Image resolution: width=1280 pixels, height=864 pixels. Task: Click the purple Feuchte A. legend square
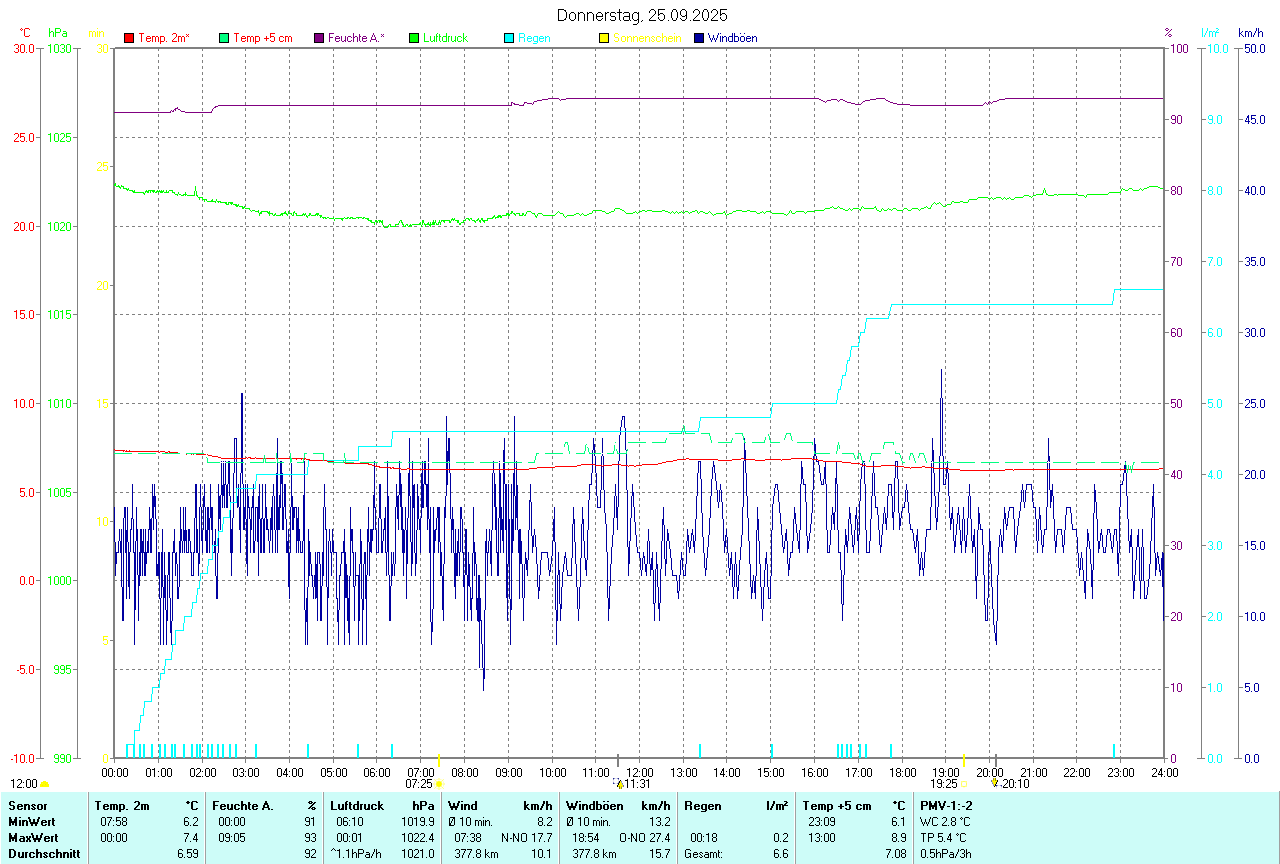tap(319, 38)
